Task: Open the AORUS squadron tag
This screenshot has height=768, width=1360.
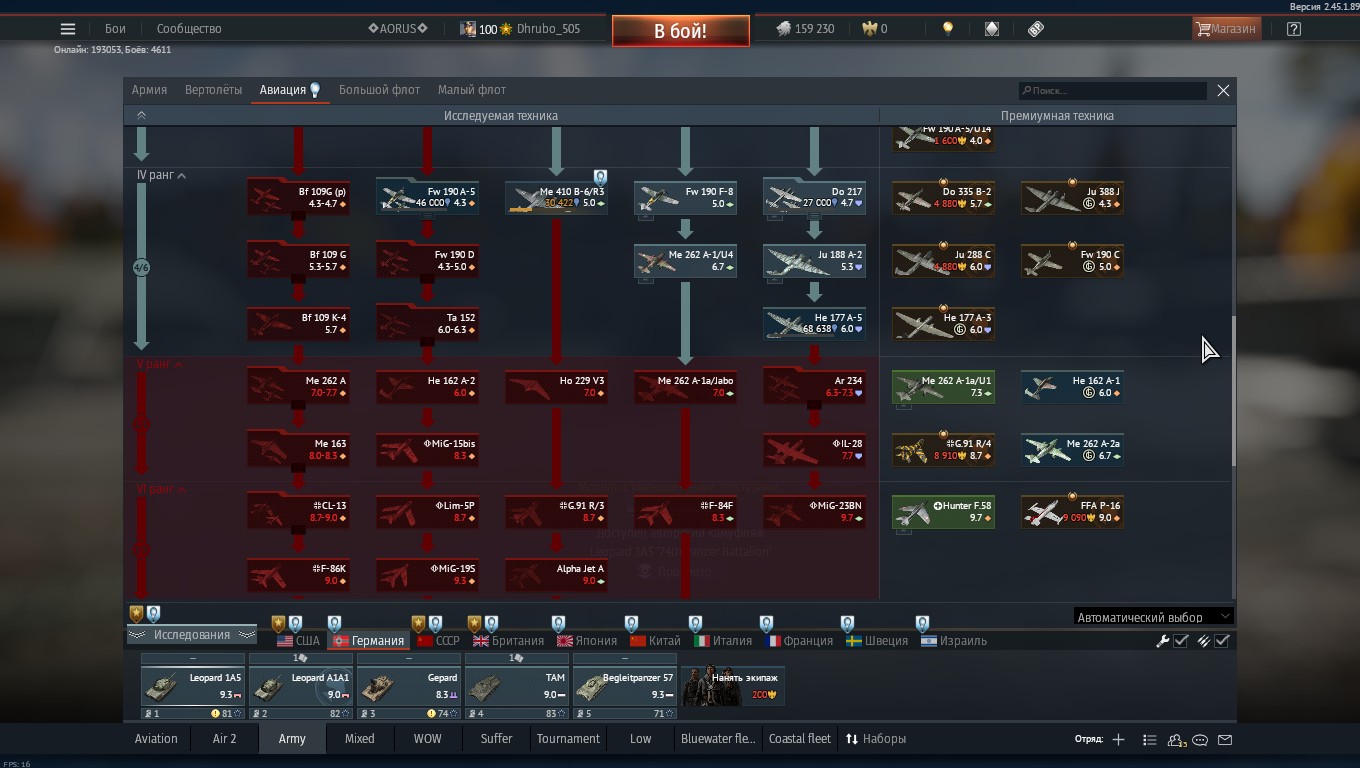Action: click(x=398, y=29)
